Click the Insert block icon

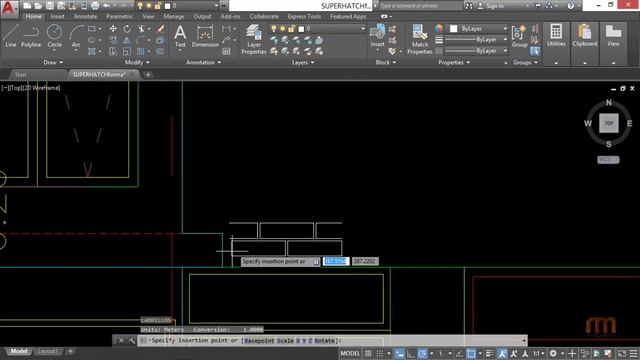point(378,36)
